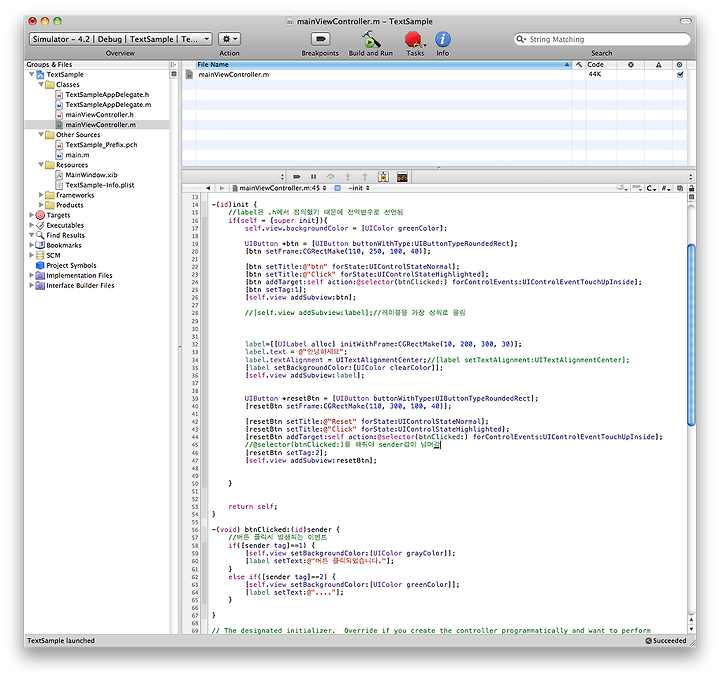Select mainViewController.h file

pos(99,115)
